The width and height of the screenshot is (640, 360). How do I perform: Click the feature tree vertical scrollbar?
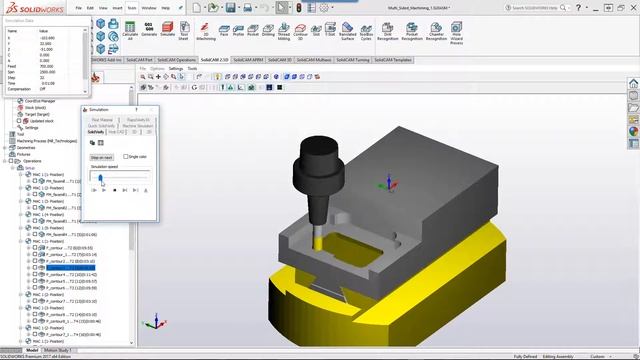pyautogui.click(x=131, y=215)
